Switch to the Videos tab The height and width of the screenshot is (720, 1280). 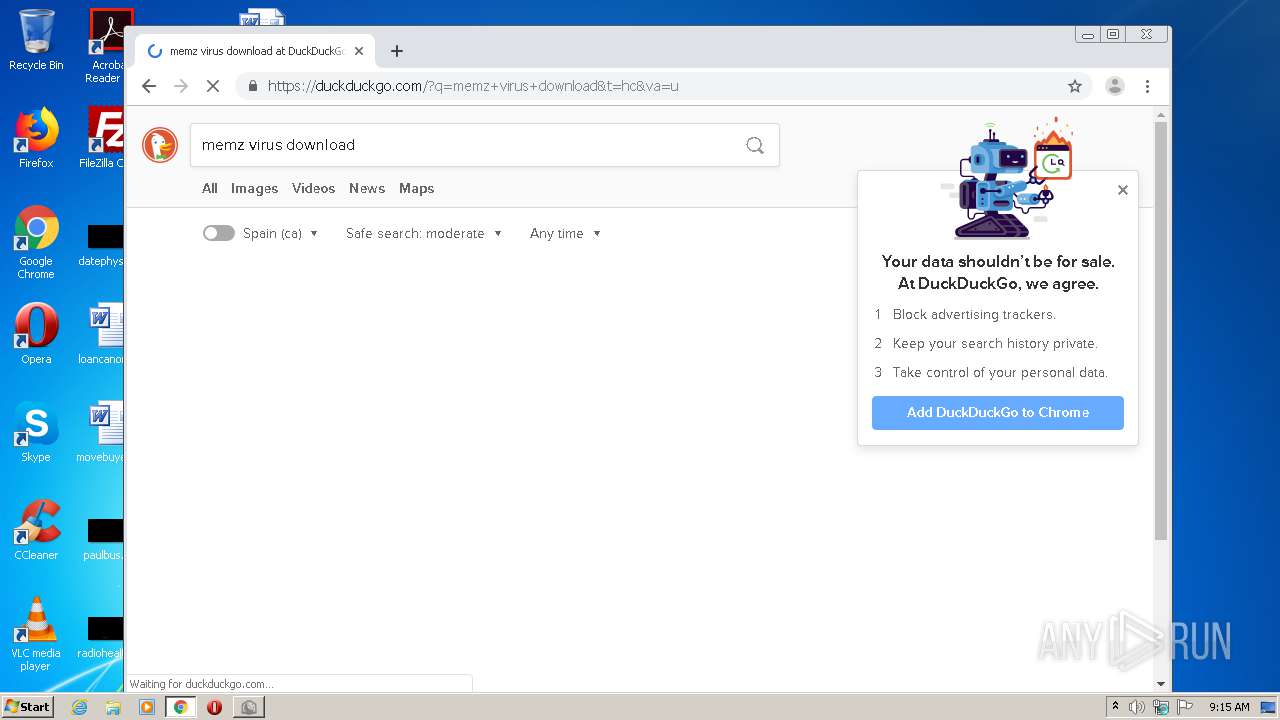point(313,188)
